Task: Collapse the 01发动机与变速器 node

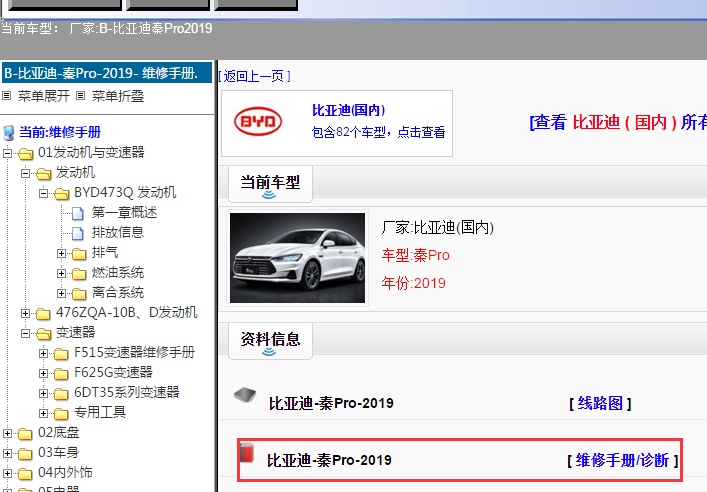Action: click(x=8, y=153)
